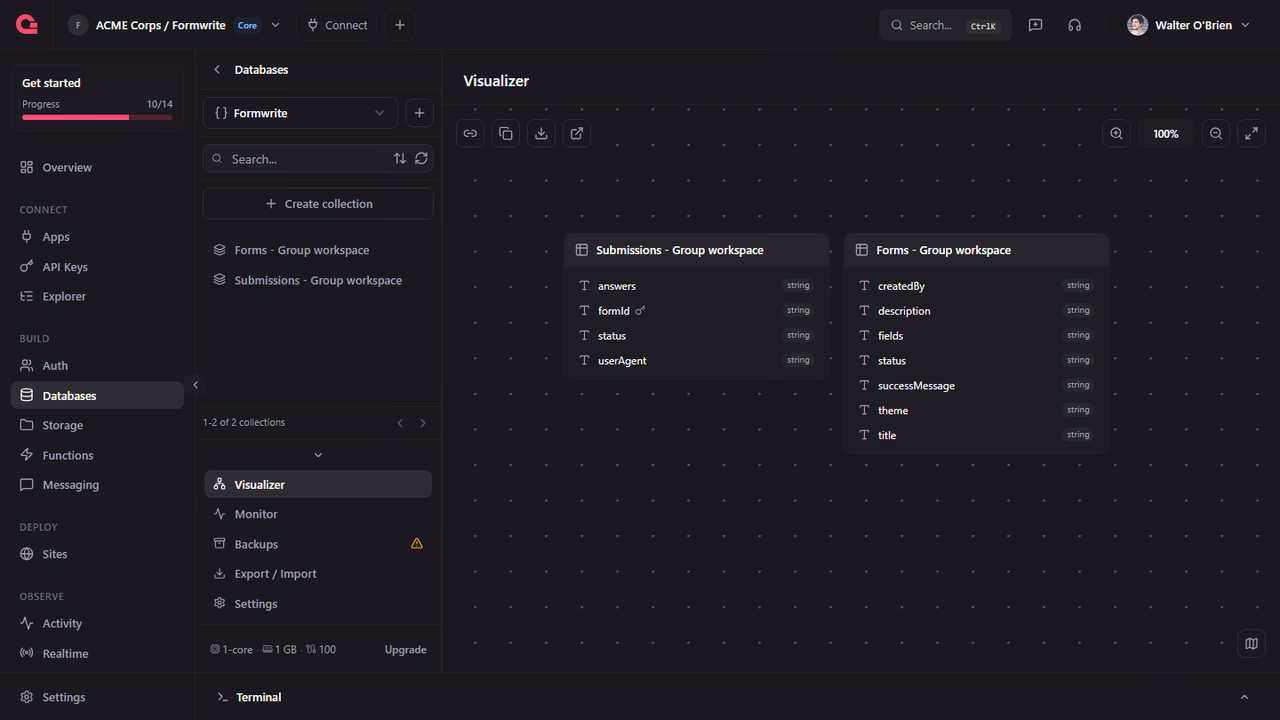Open the Walter O'Brien user menu
The width and height of the screenshot is (1280, 720).
(1189, 25)
